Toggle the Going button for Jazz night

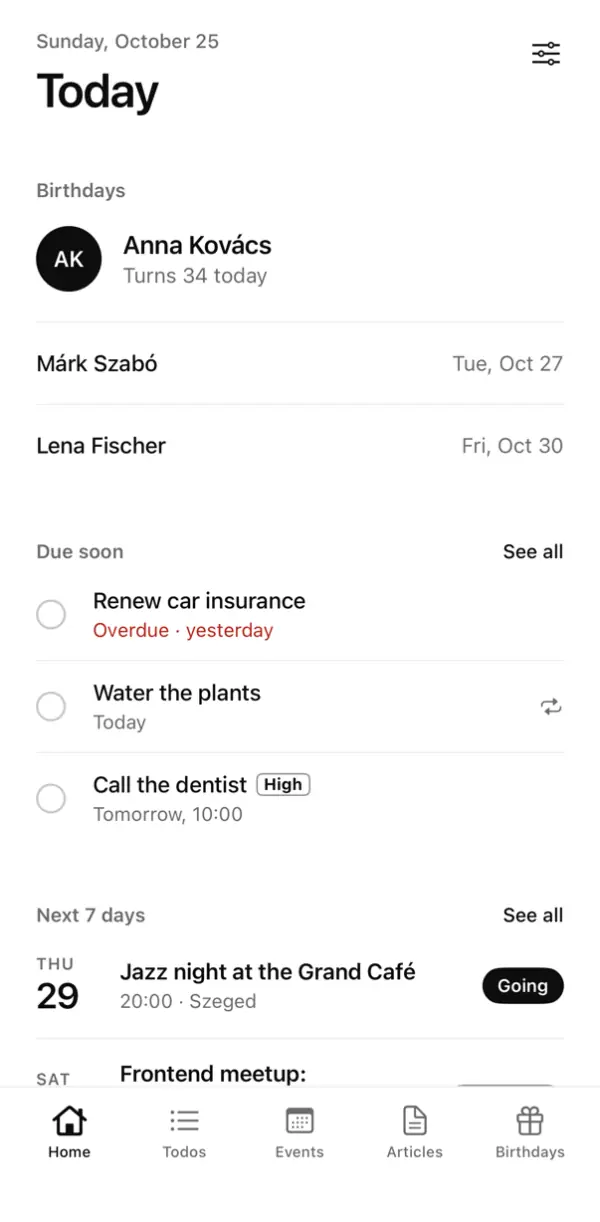click(523, 986)
